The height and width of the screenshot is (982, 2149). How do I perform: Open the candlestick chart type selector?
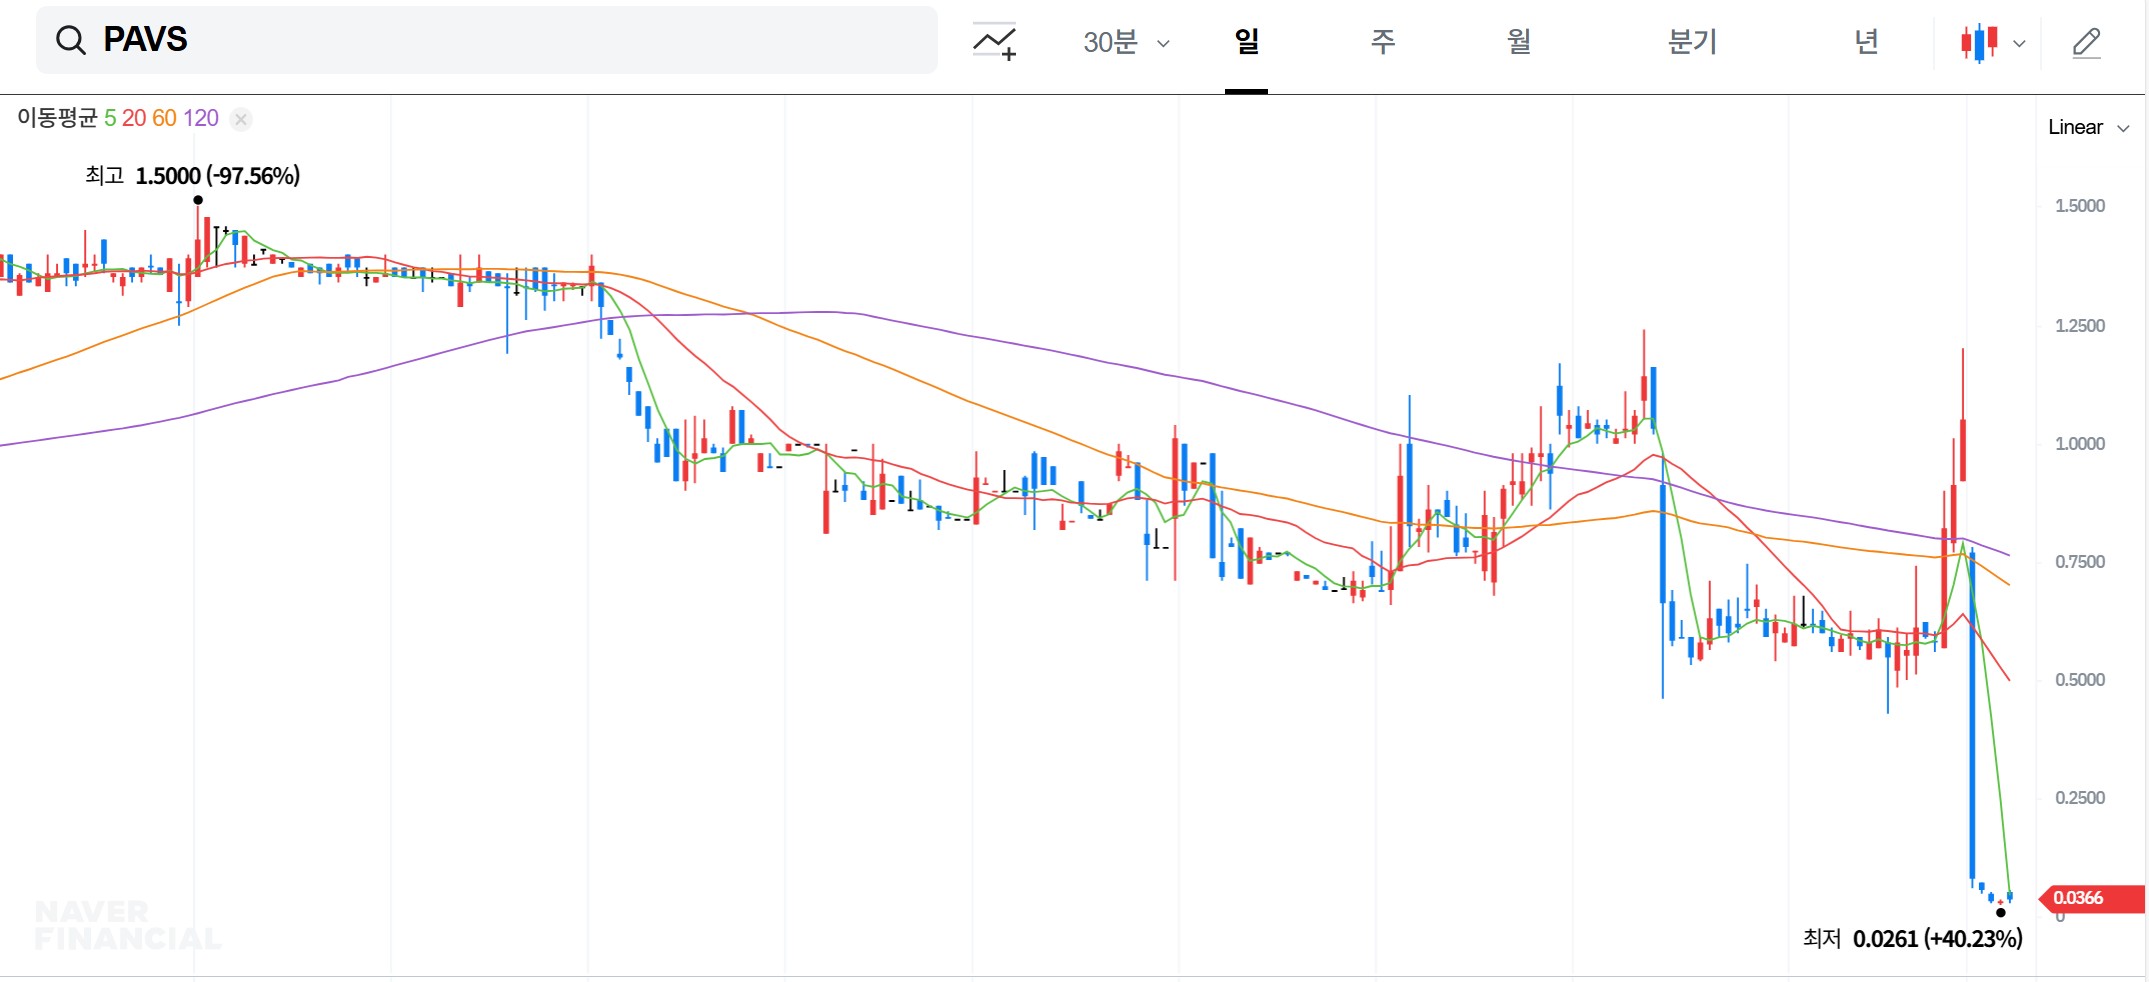pyautogui.click(x=1979, y=43)
